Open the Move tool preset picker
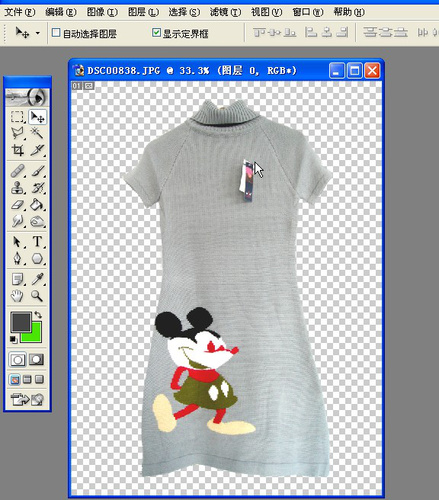 [38, 33]
